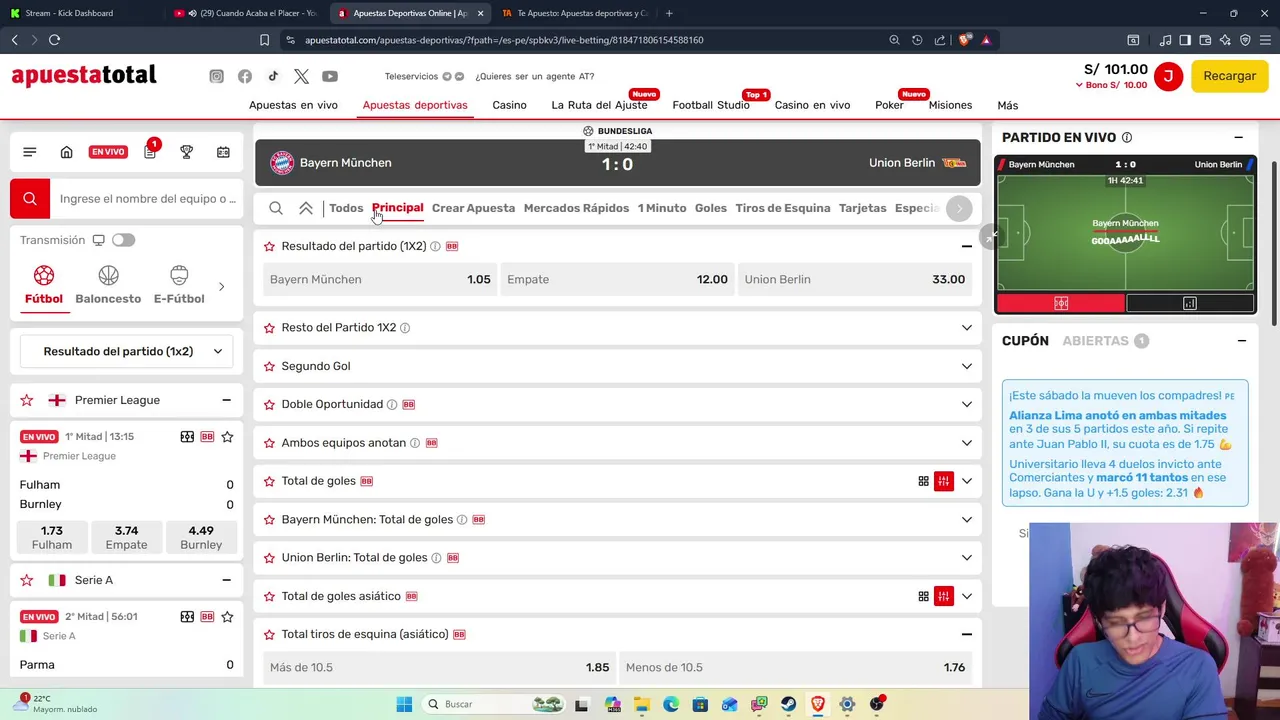Click the Windows Start button
The height and width of the screenshot is (720, 1280).
[x=404, y=704]
